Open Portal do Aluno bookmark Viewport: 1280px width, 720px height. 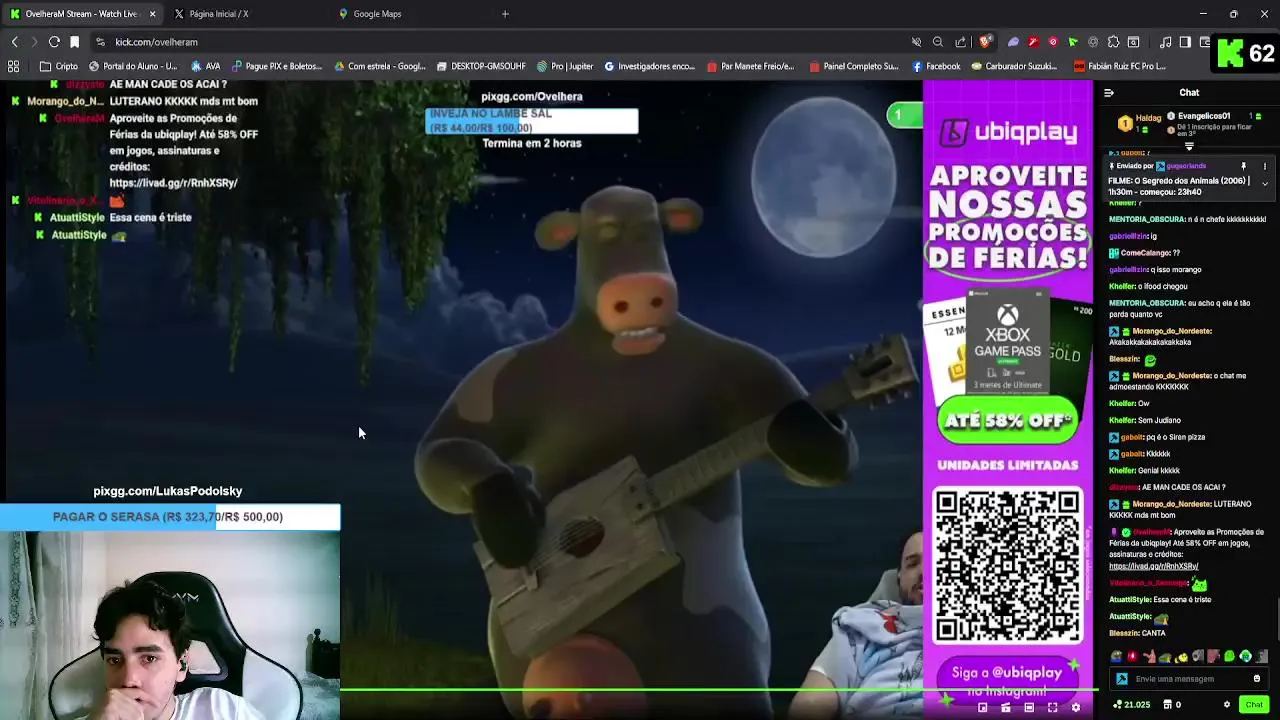[x=133, y=66]
